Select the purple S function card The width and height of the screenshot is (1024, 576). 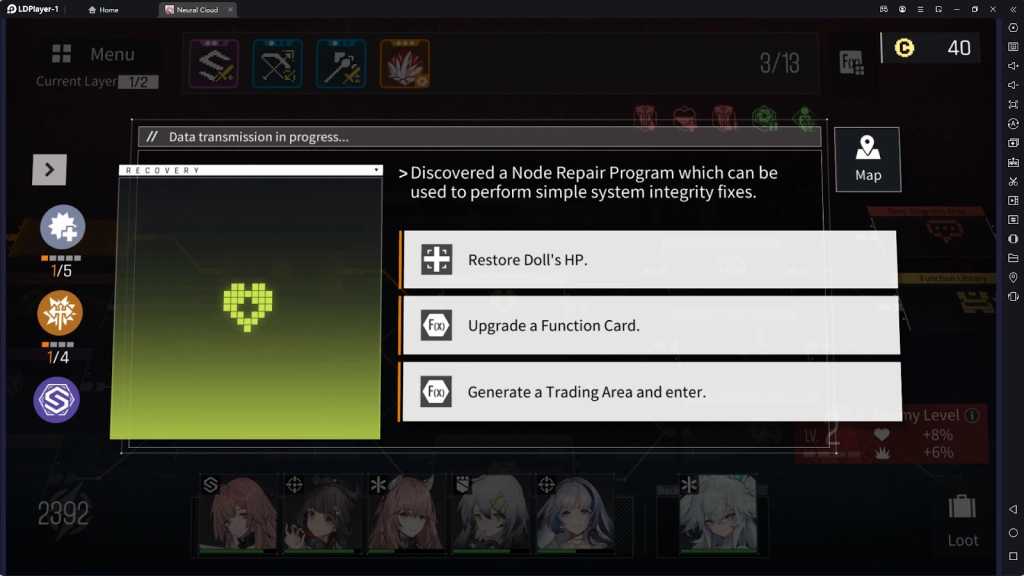[214, 63]
